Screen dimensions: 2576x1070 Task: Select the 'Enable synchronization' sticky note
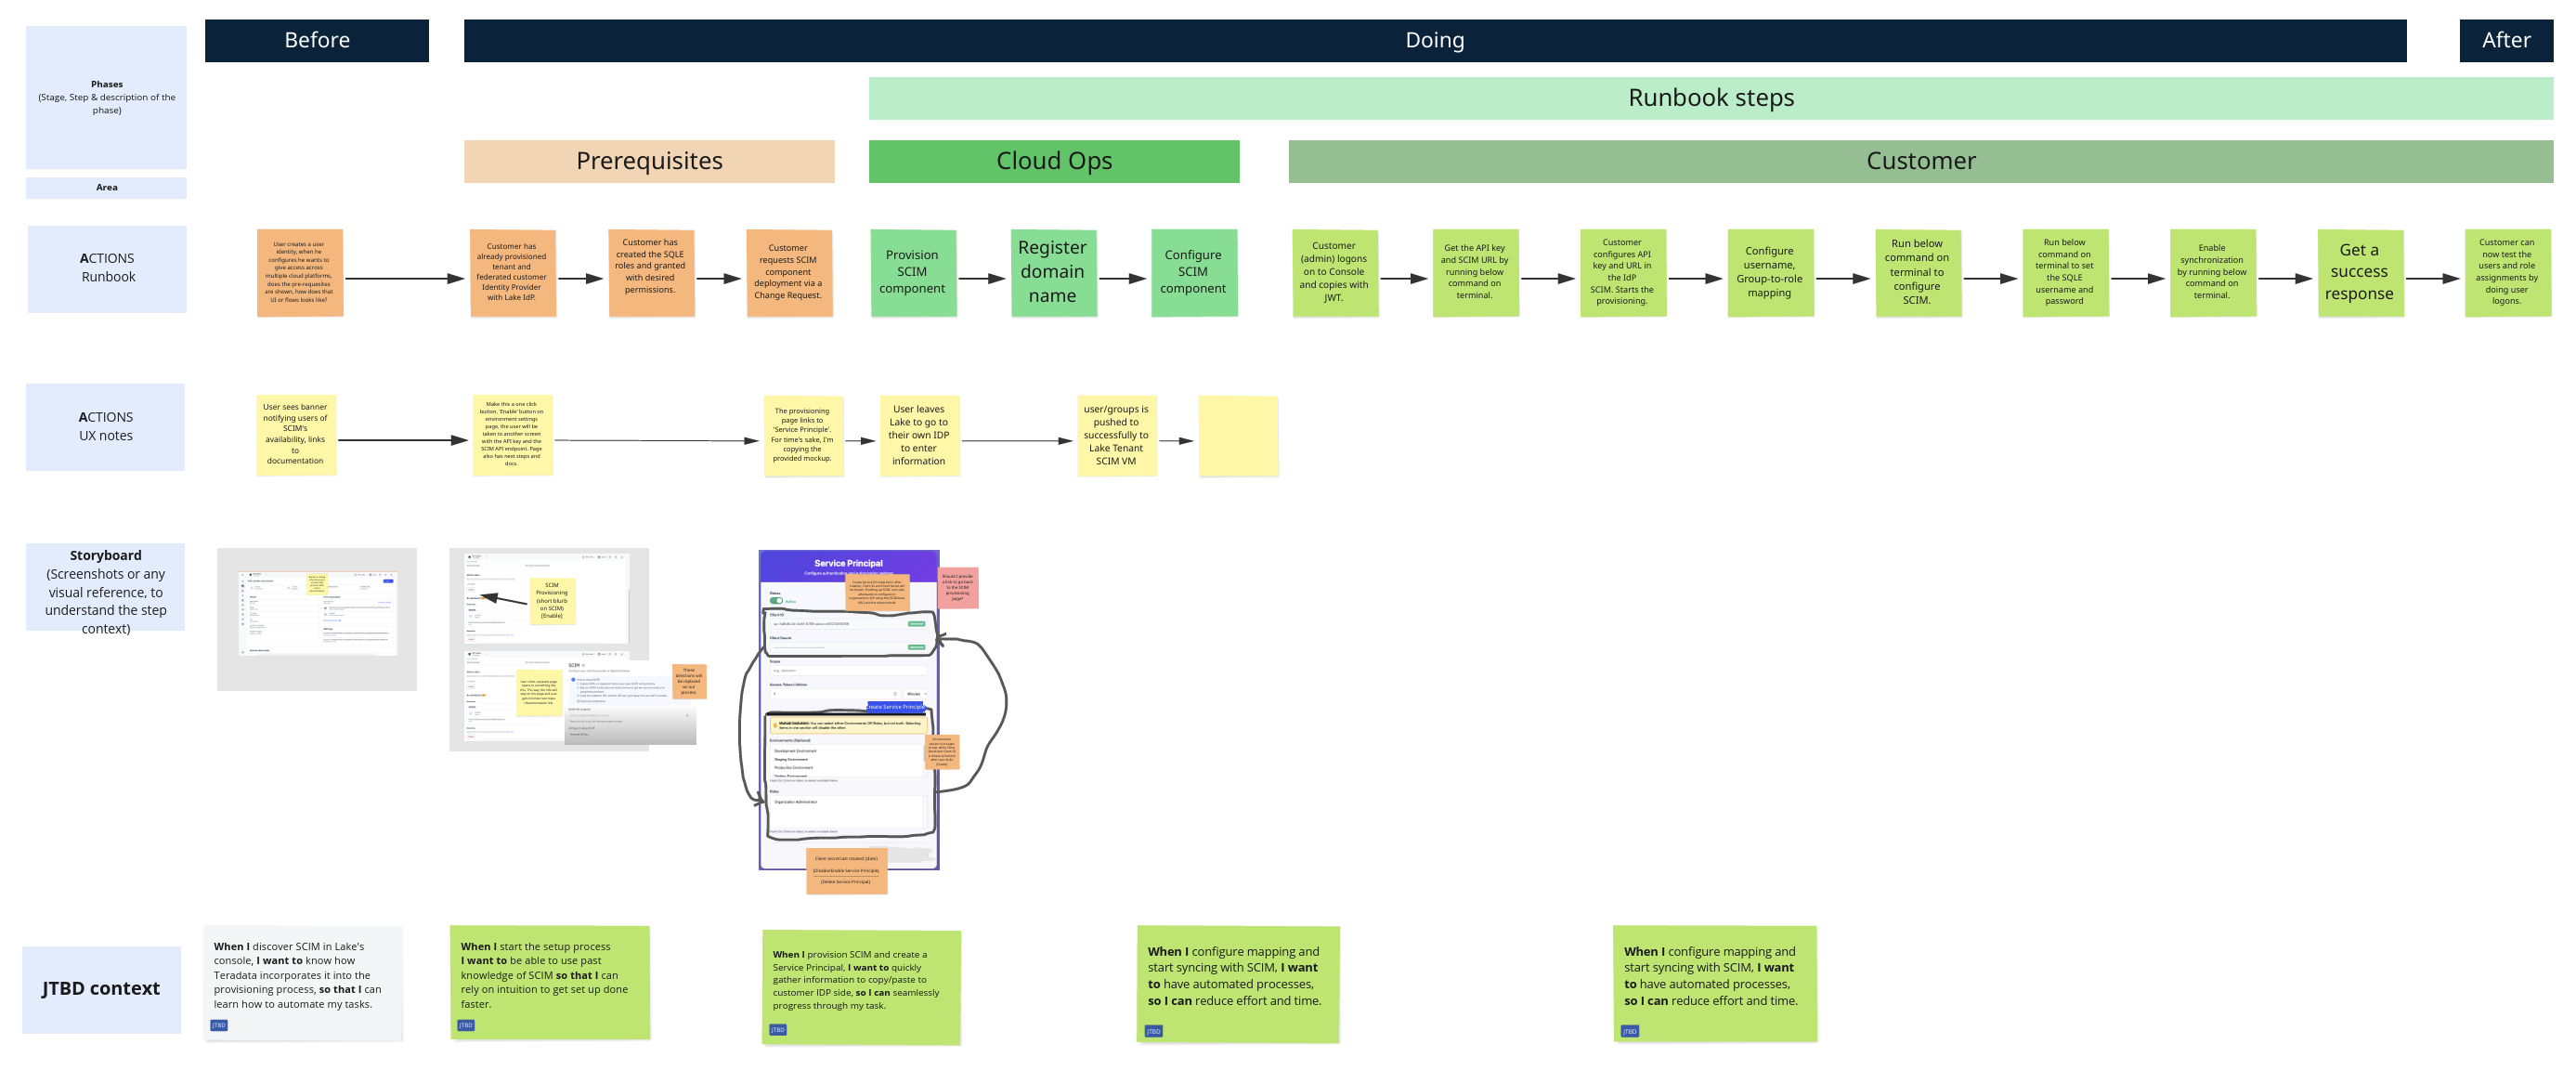[2212, 272]
